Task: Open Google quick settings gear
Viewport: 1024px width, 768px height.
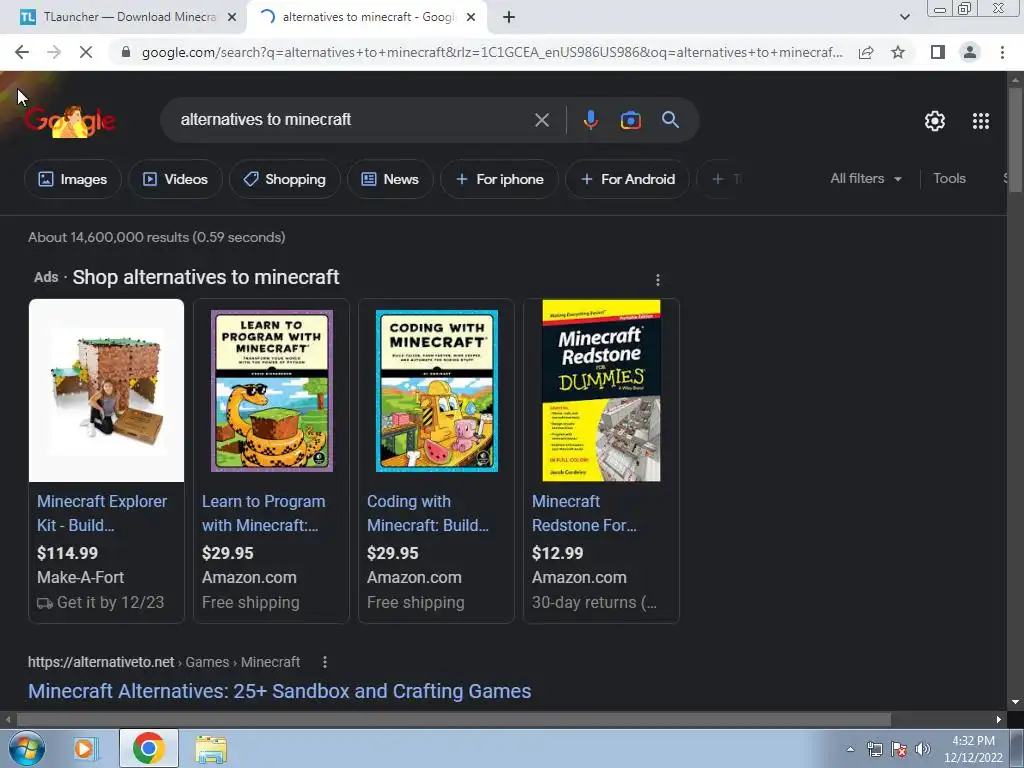Action: 935,121
